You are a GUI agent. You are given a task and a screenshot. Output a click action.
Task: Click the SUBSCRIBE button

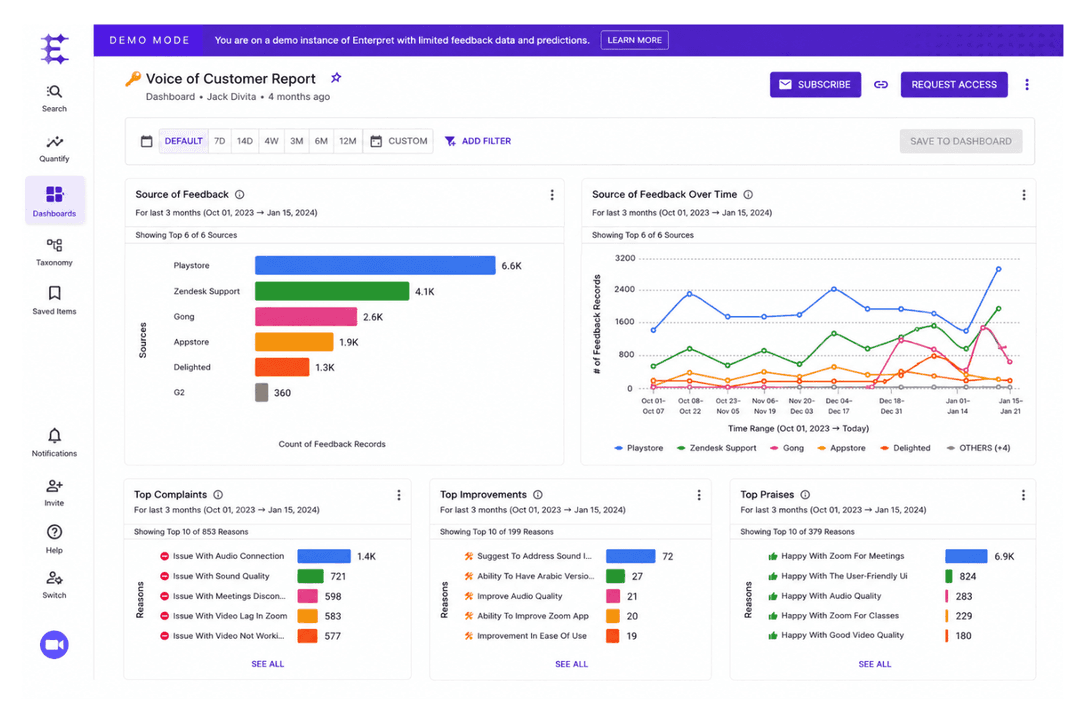816,85
